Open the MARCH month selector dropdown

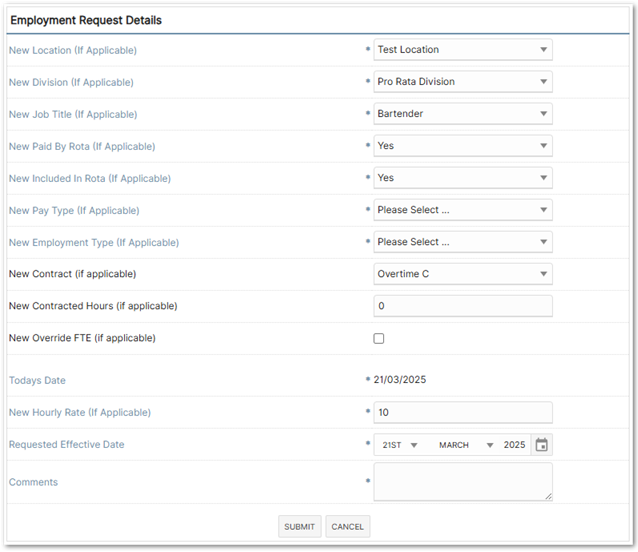tap(465, 445)
